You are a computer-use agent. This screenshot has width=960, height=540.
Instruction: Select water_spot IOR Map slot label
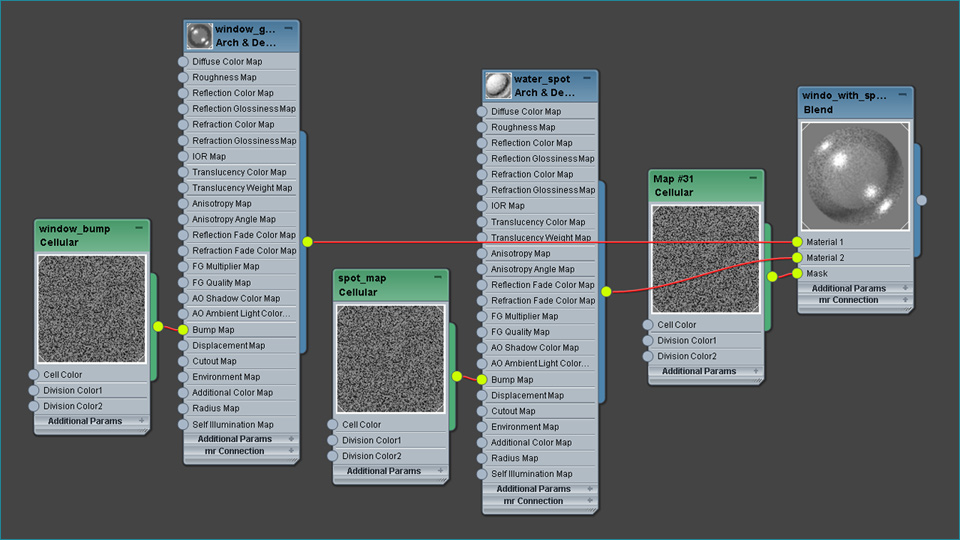click(x=508, y=206)
